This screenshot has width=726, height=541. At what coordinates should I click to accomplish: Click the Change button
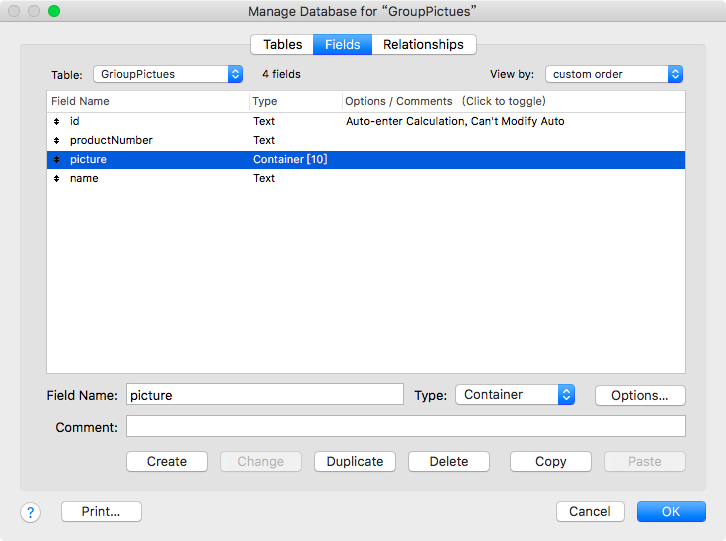[x=261, y=462]
